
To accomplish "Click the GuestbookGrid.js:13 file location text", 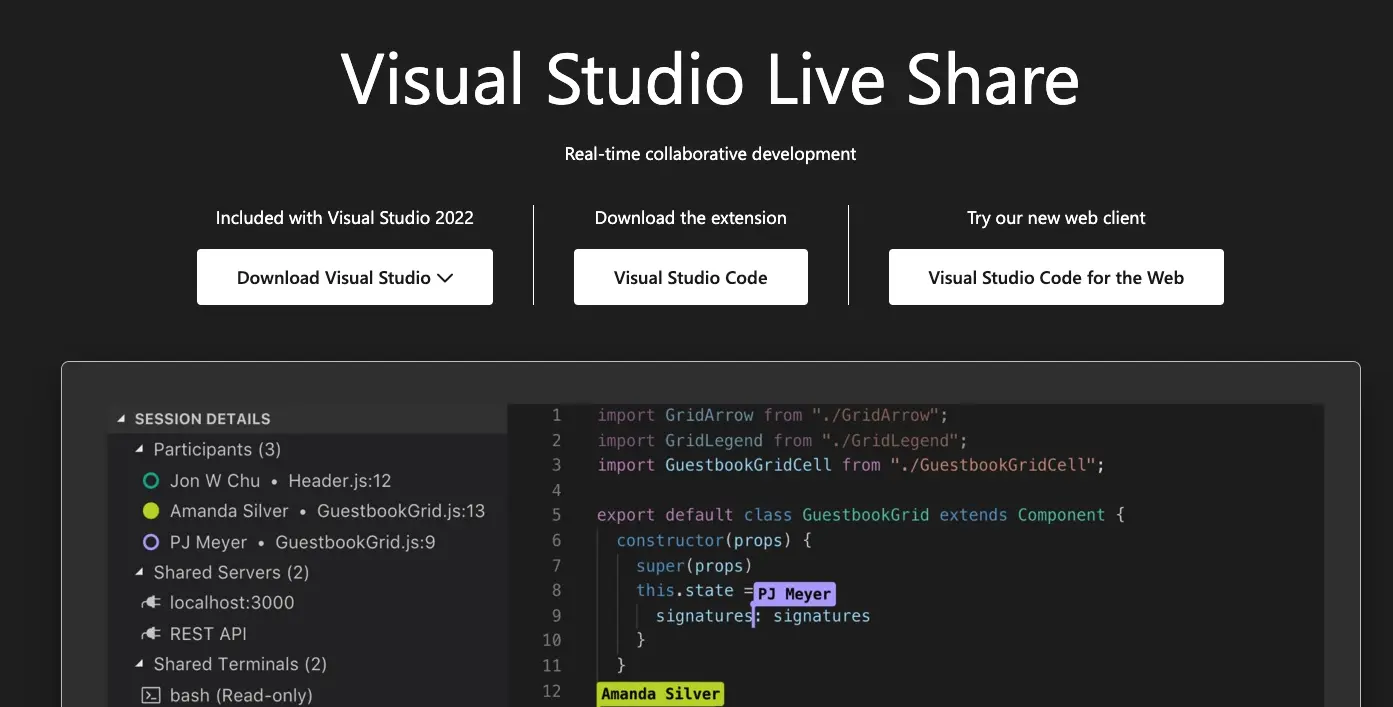I will click(x=401, y=511).
